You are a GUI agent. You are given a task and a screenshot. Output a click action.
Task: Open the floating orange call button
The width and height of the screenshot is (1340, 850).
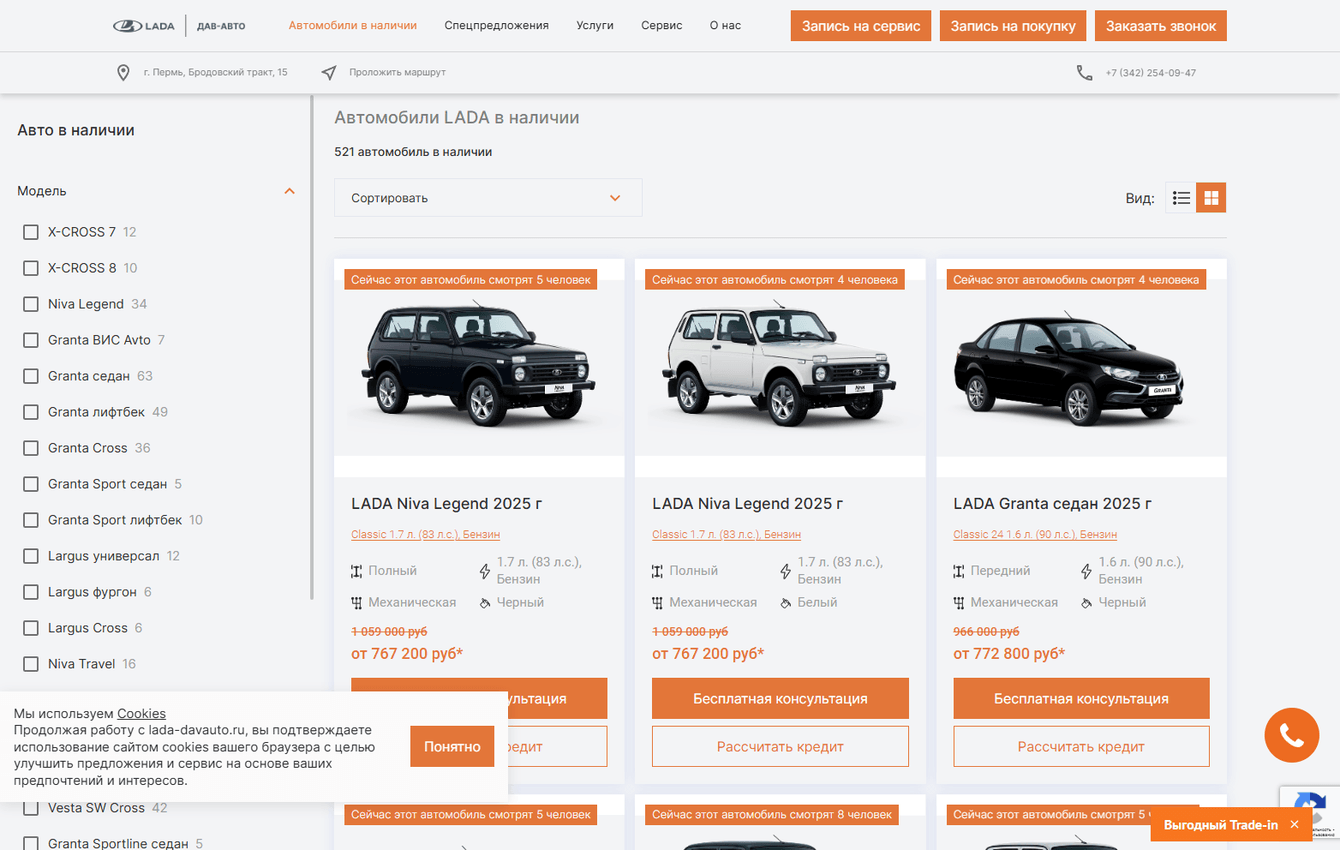[x=1292, y=736]
